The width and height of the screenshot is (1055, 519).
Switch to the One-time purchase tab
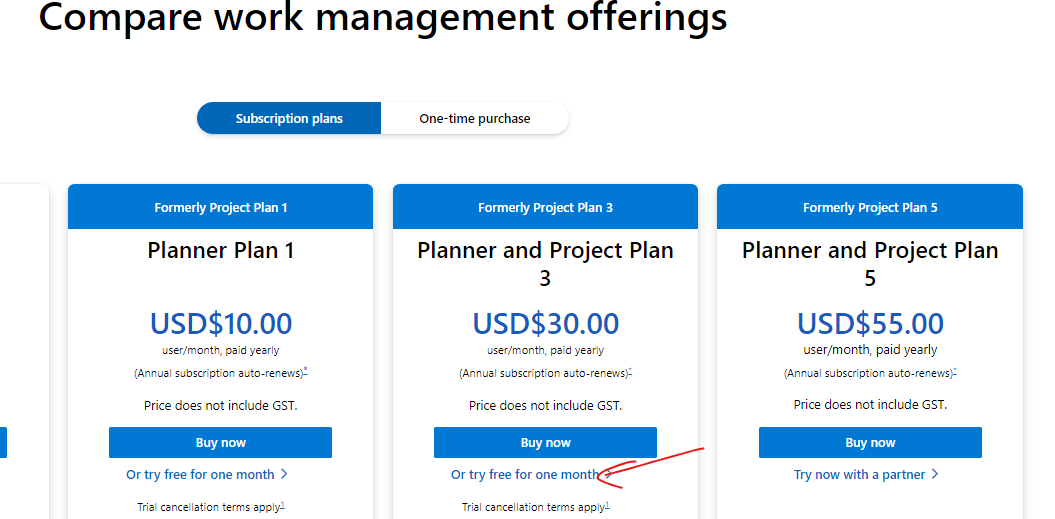click(x=475, y=118)
